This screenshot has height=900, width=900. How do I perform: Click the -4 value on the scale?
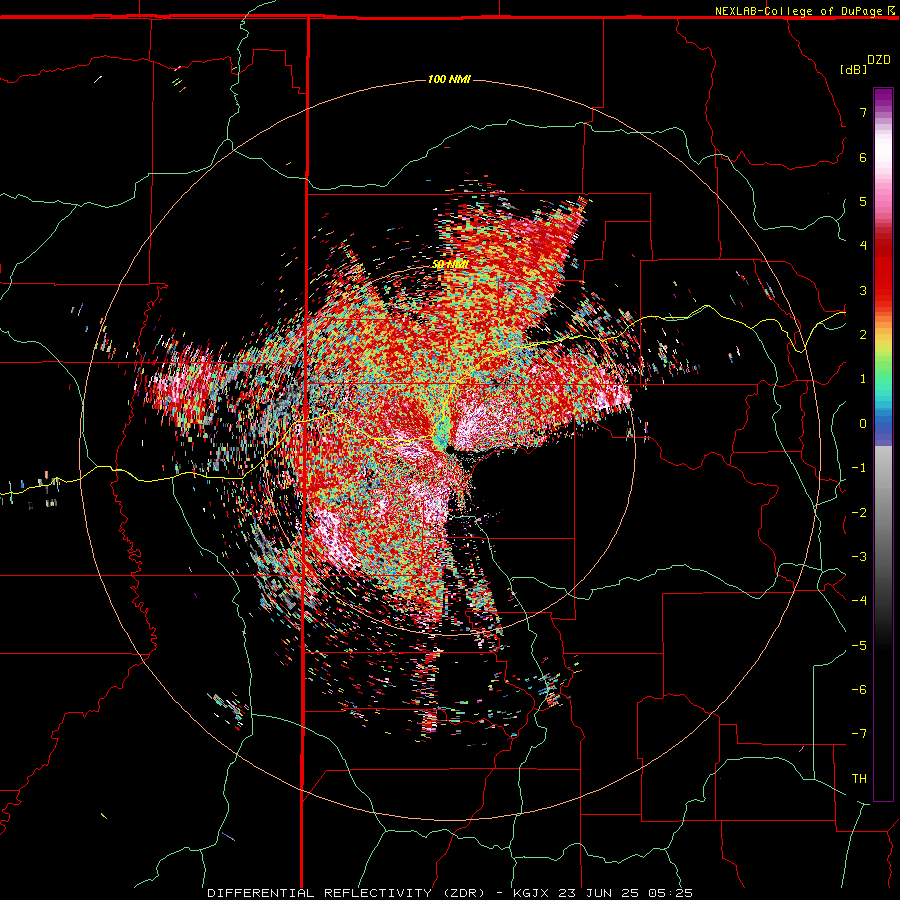[859, 601]
